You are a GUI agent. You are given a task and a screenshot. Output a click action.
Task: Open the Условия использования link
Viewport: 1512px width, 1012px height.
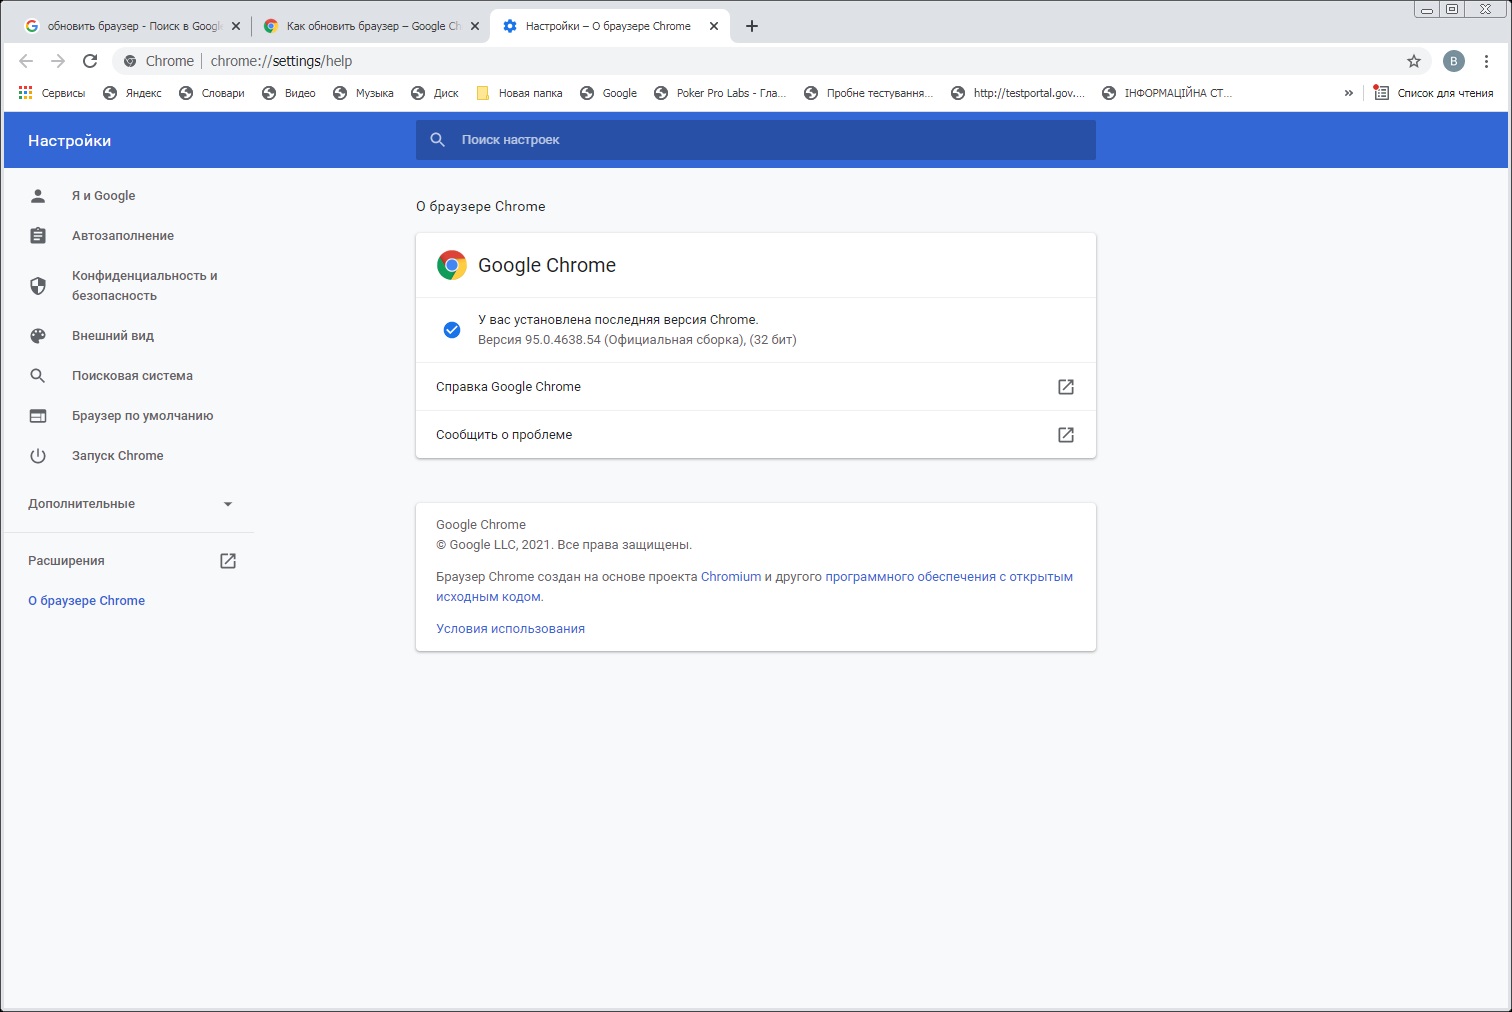coord(510,629)
